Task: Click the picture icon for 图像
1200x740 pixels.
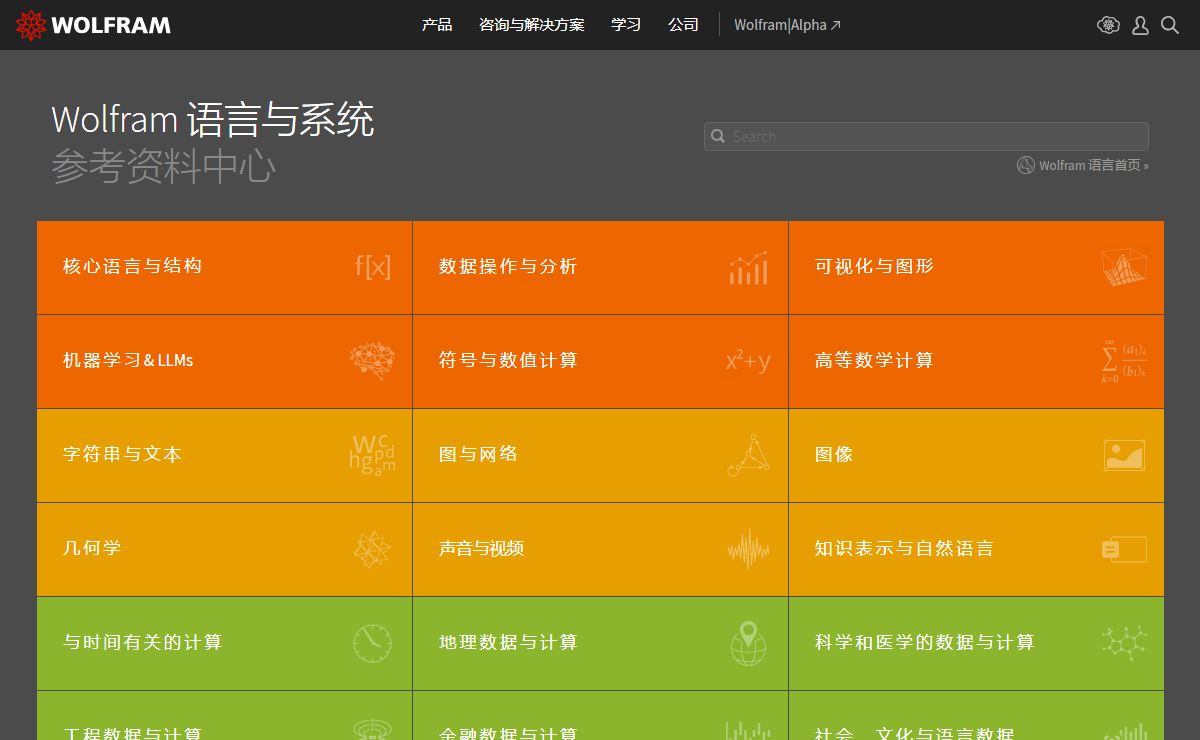Action: pyautogui.click(x=1124, y=455)
